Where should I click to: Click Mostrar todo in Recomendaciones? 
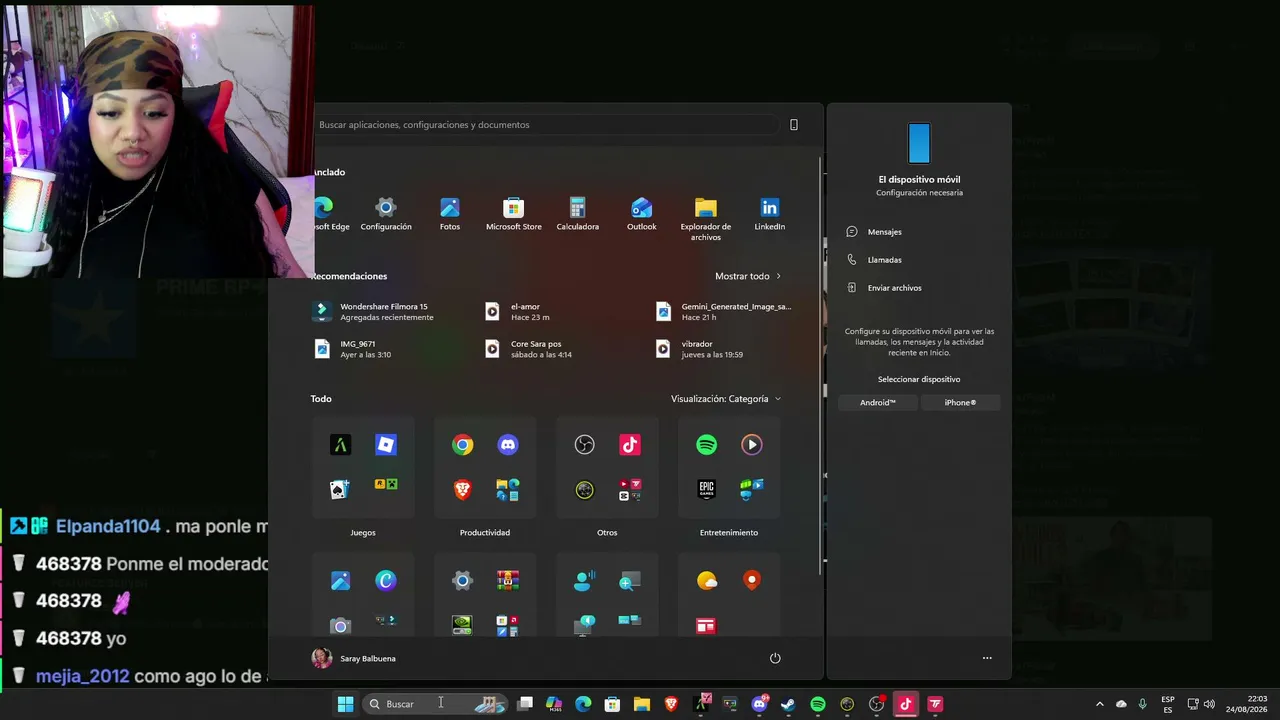748,276
